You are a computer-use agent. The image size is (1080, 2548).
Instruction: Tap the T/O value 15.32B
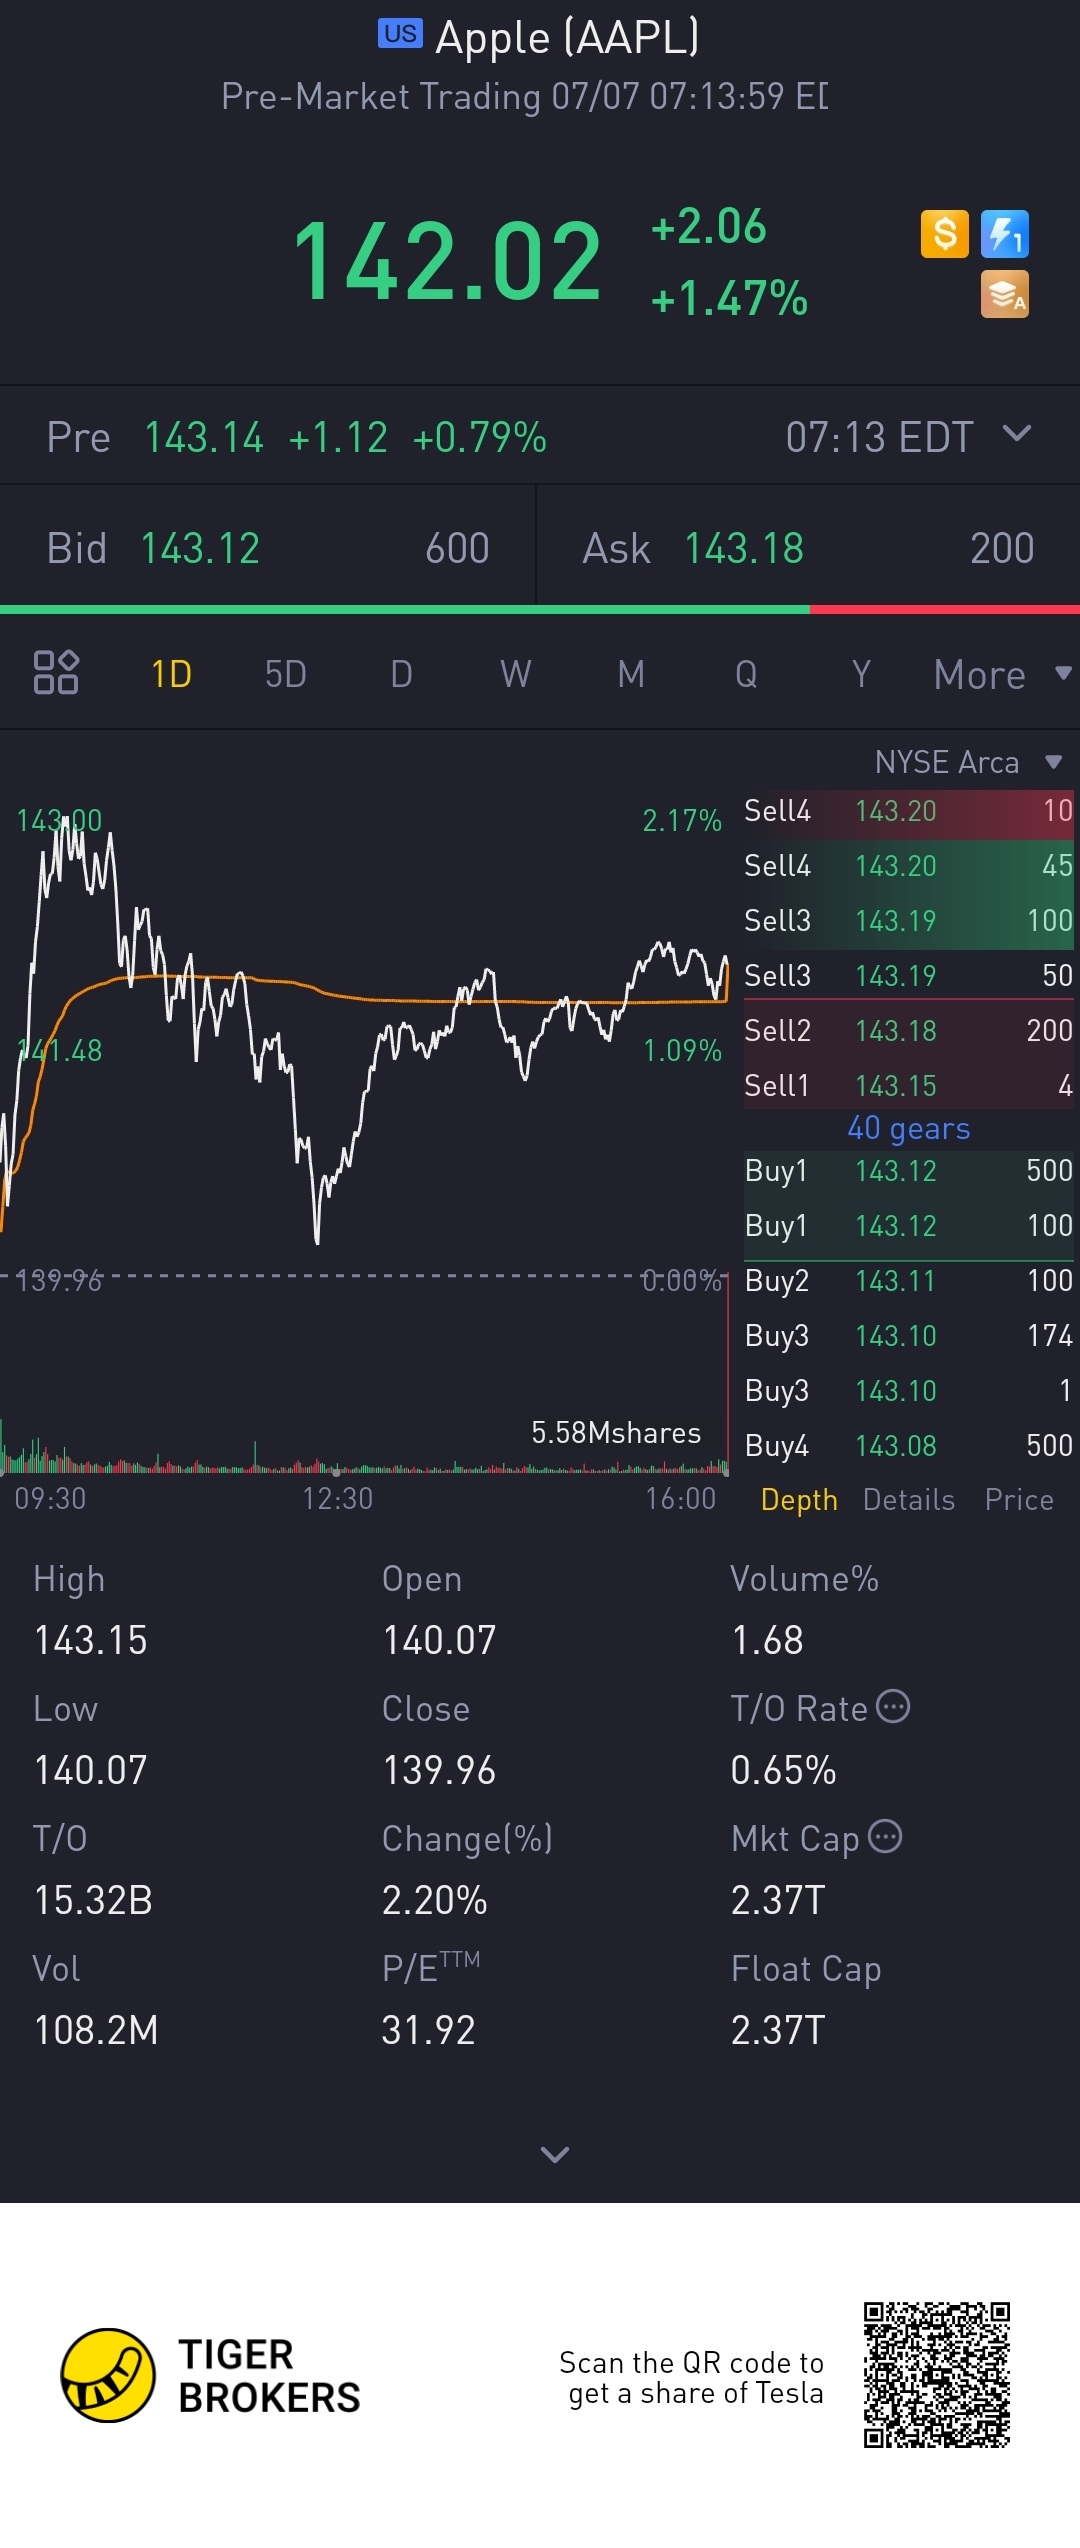93,1900
